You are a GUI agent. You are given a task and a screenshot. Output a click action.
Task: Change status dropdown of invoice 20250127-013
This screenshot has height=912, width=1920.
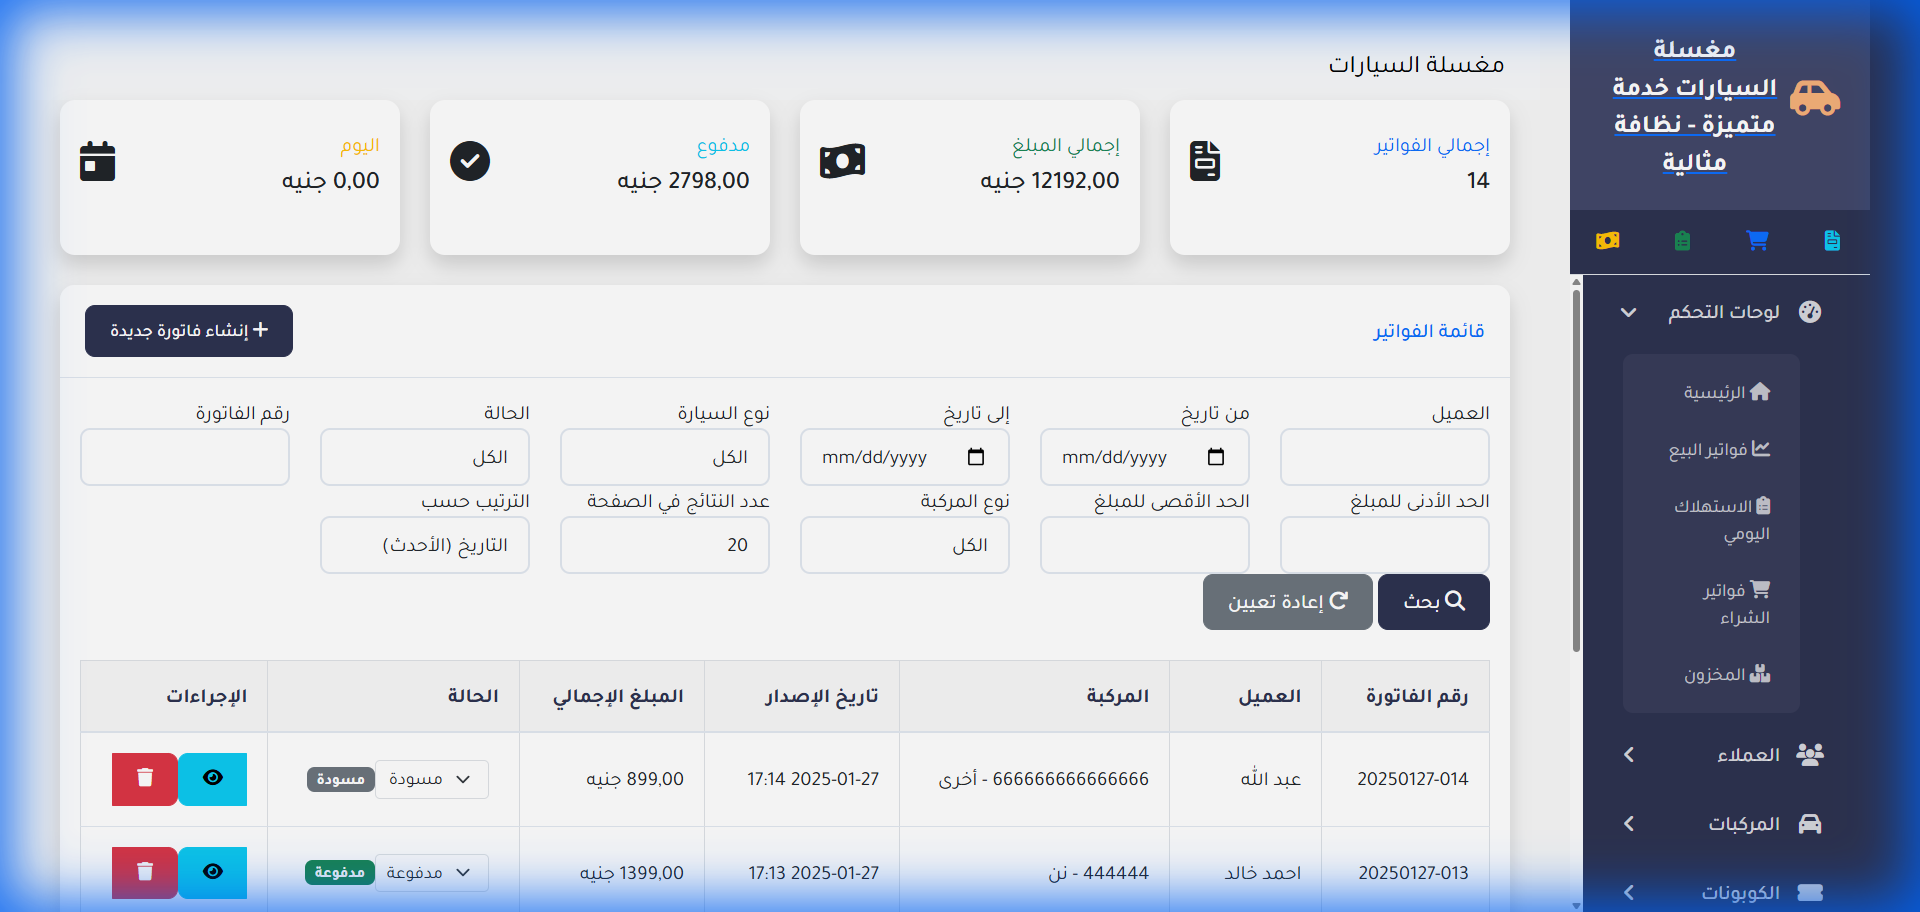pos(432,873)
